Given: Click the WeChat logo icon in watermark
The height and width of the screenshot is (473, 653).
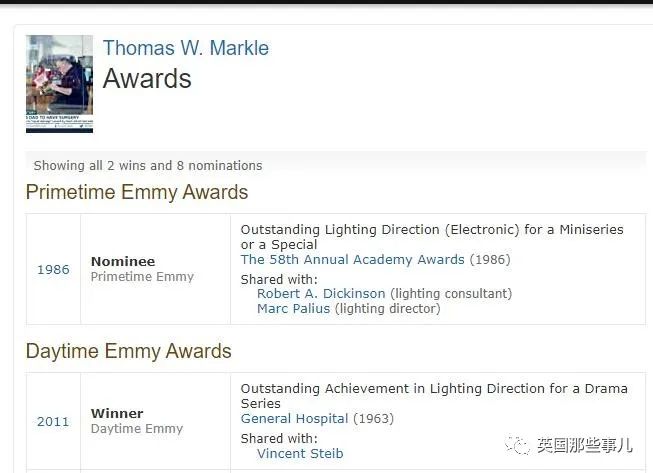Looking at the screenshot, I should [x=518, y=446].
